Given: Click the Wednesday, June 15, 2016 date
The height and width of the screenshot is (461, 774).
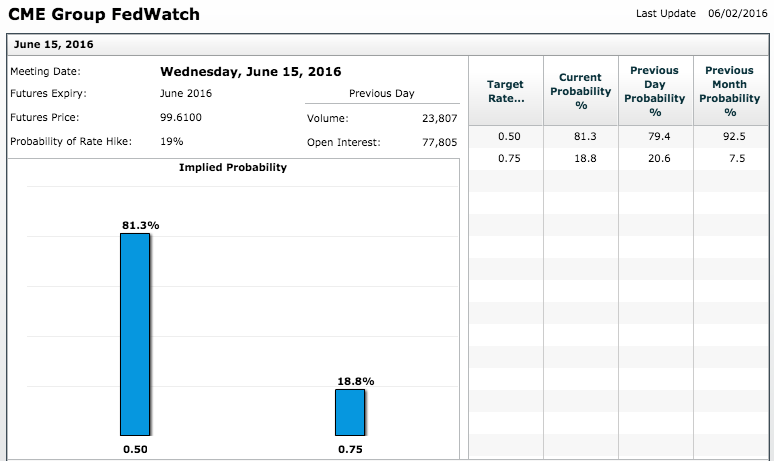Looking at the screenshot, I should (251, 72).
